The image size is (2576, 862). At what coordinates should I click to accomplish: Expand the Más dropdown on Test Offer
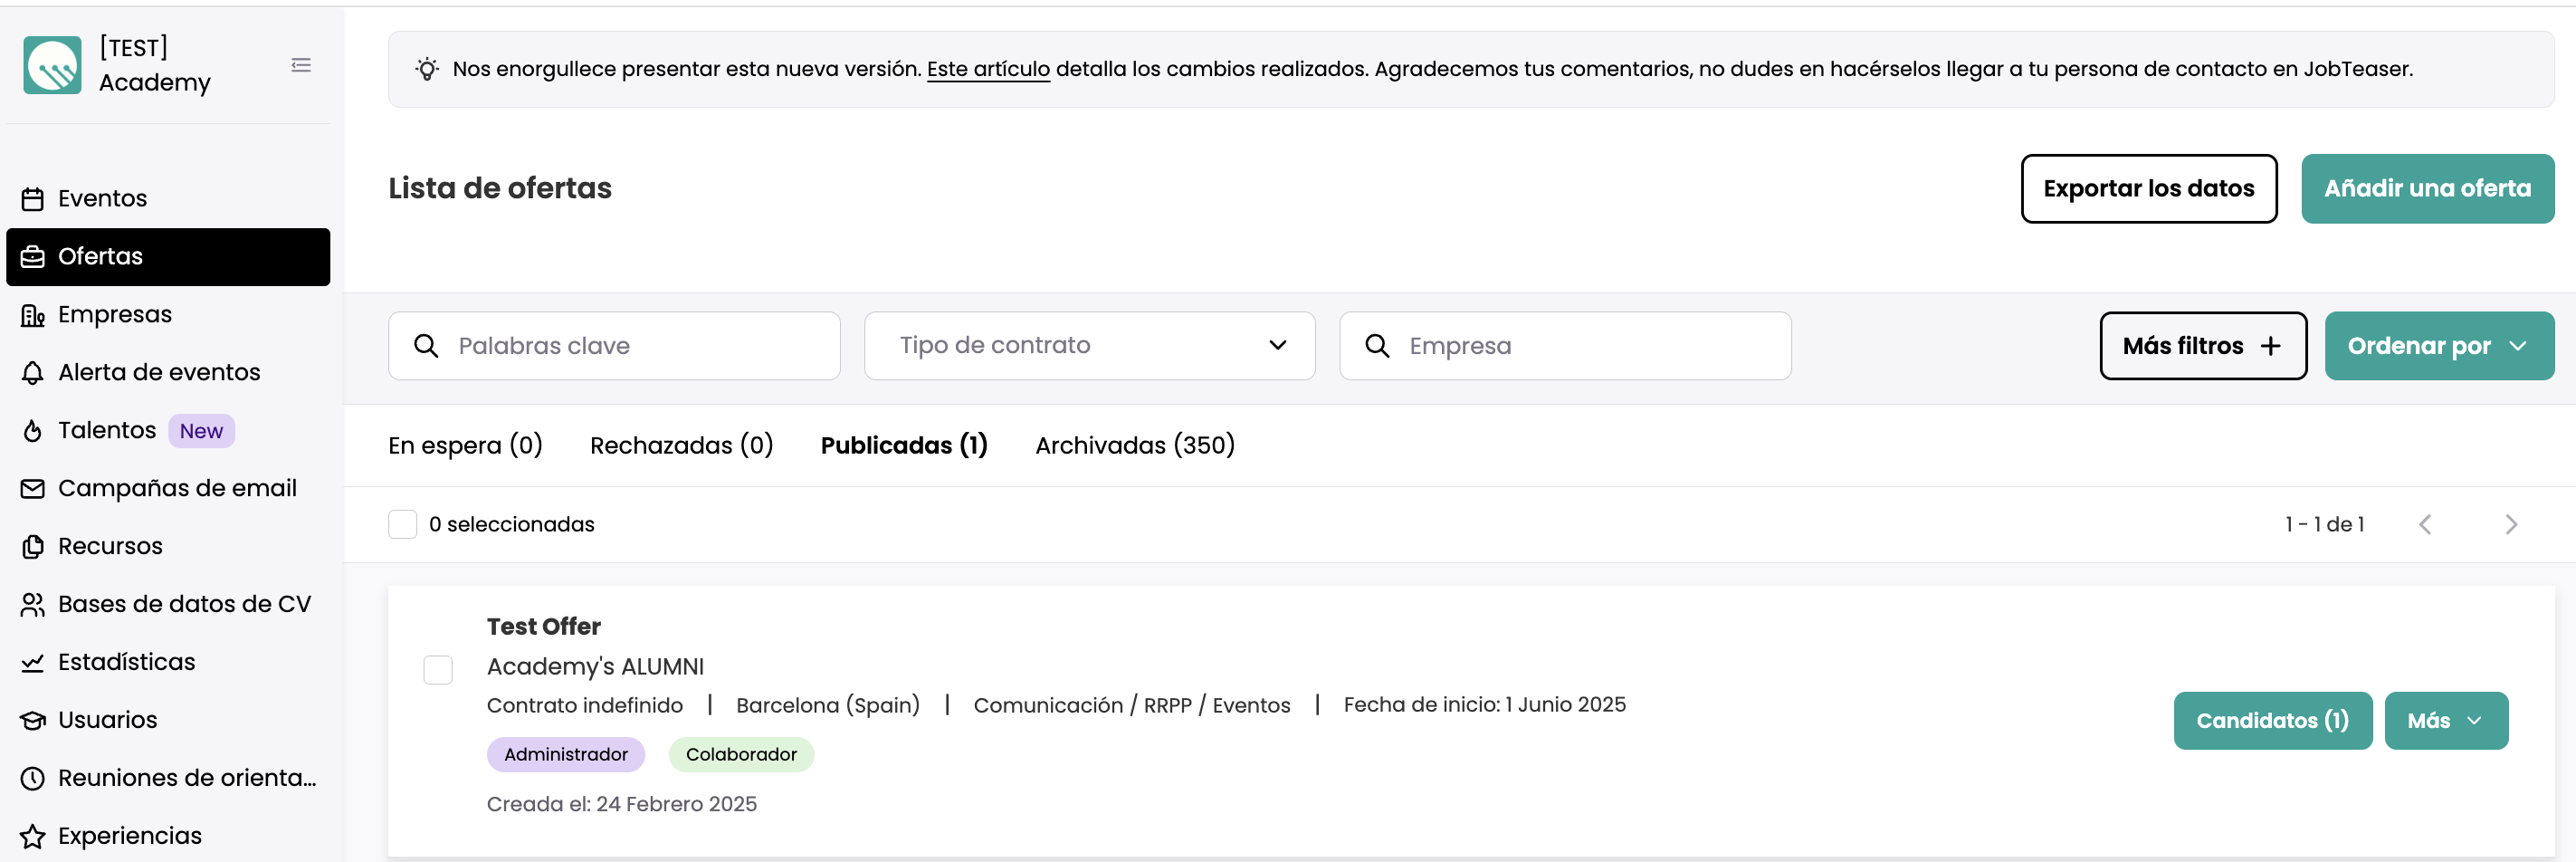click(2446, 721)
